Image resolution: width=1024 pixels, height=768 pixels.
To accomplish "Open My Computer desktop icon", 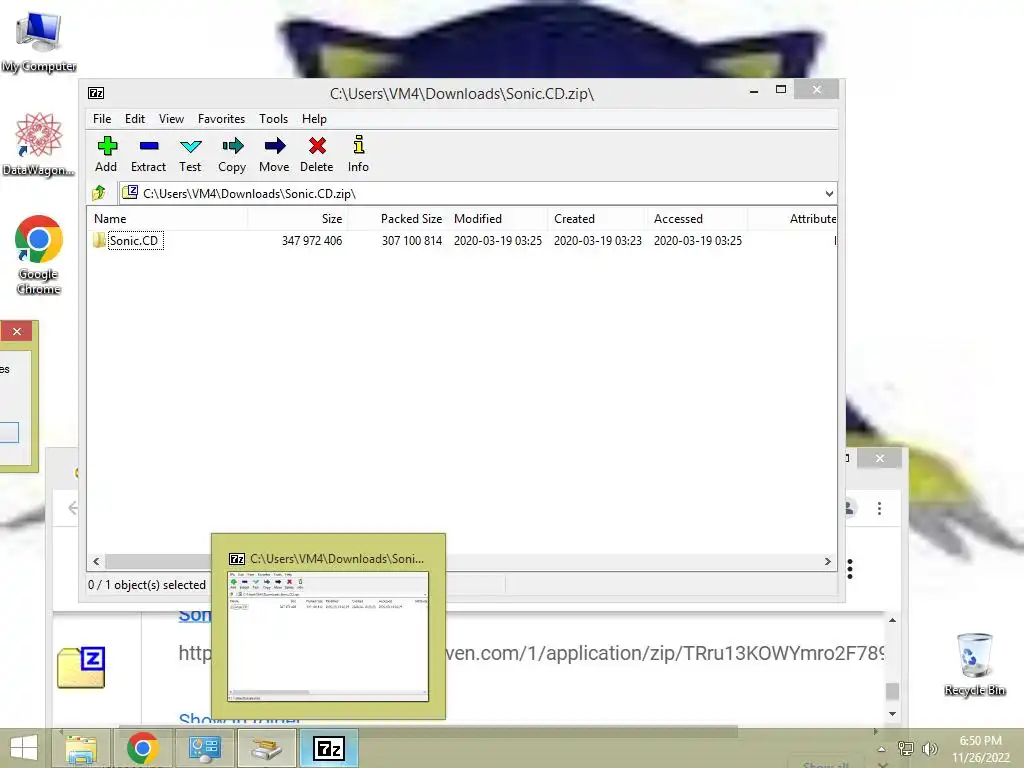I will click(39, 42).
